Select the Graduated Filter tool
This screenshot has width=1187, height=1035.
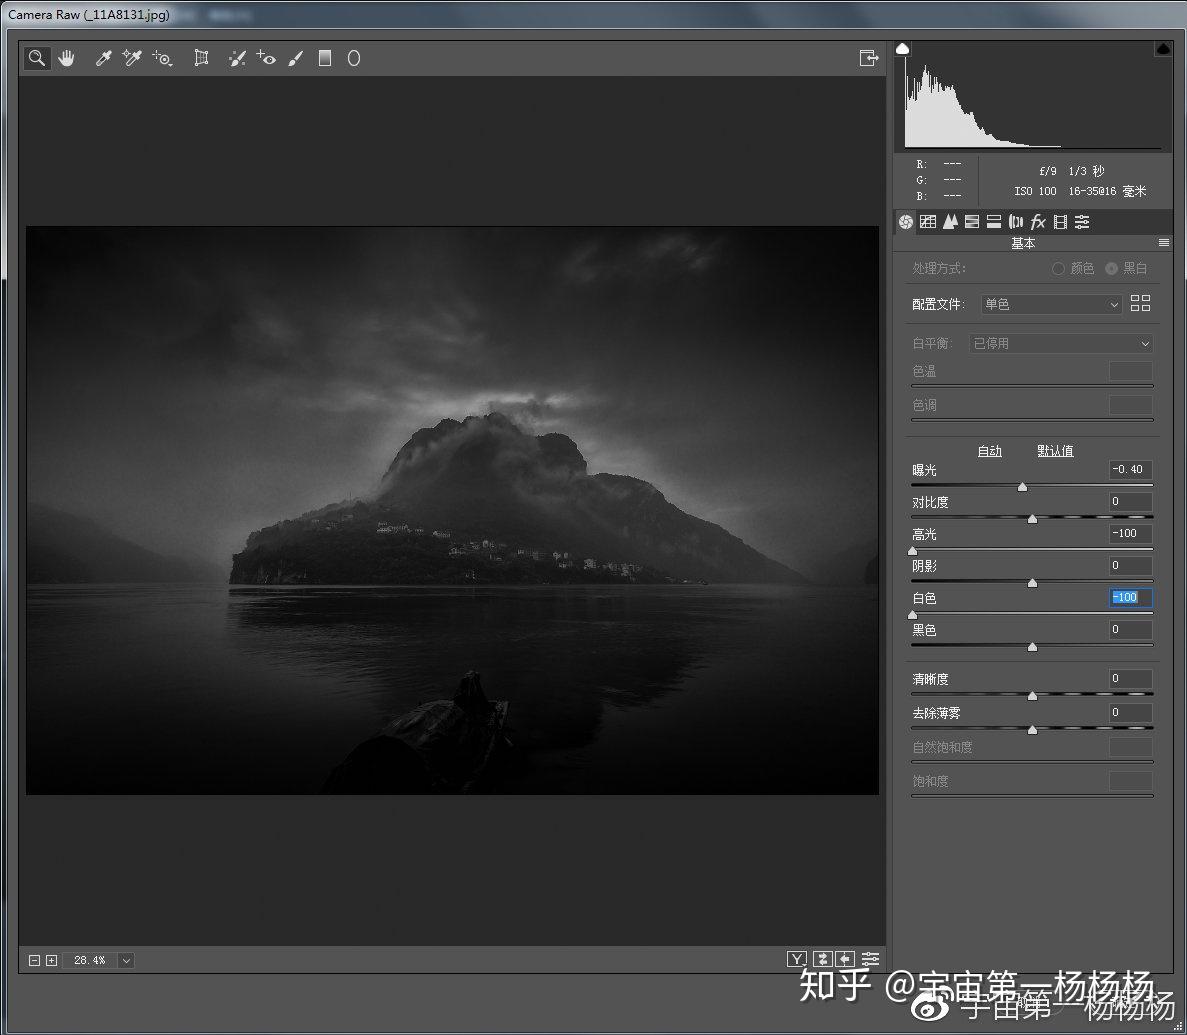[x=325, y=58]
